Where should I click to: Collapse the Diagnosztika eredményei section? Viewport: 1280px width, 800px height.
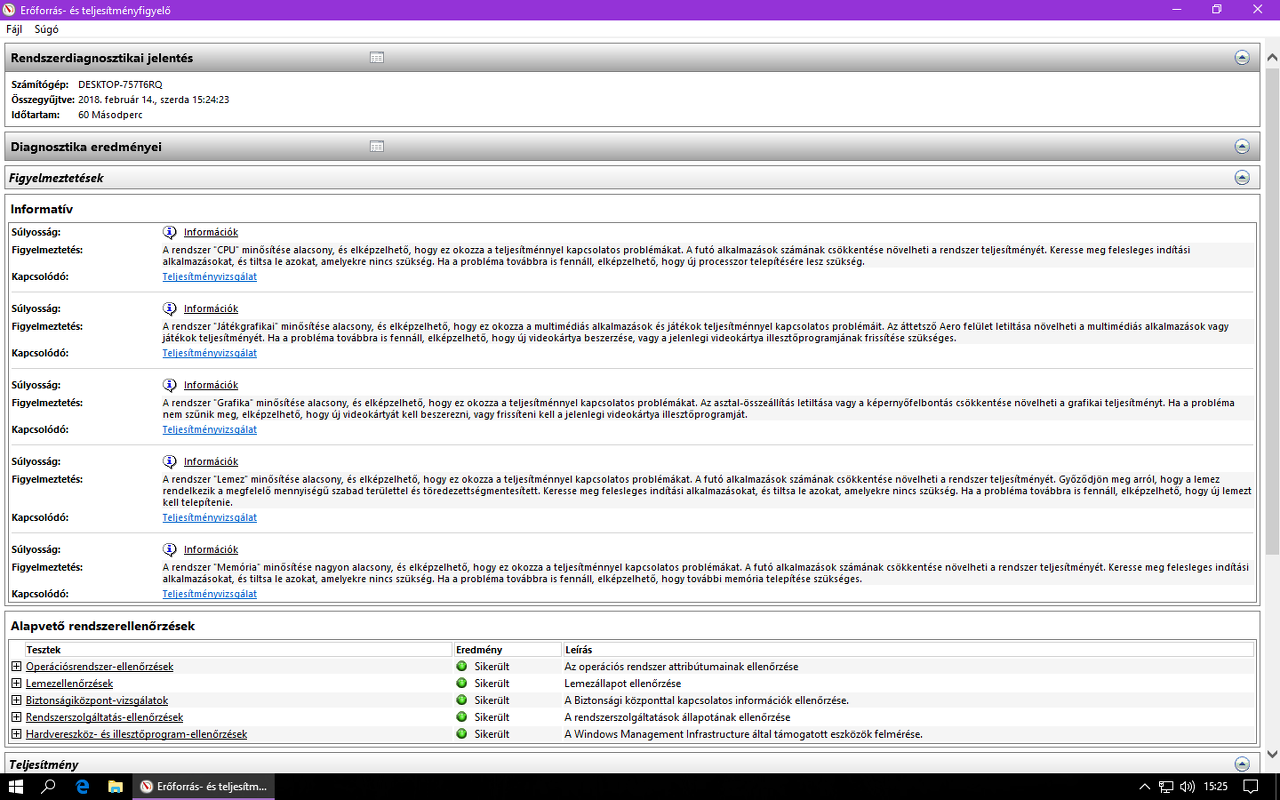pos(1242,146)
